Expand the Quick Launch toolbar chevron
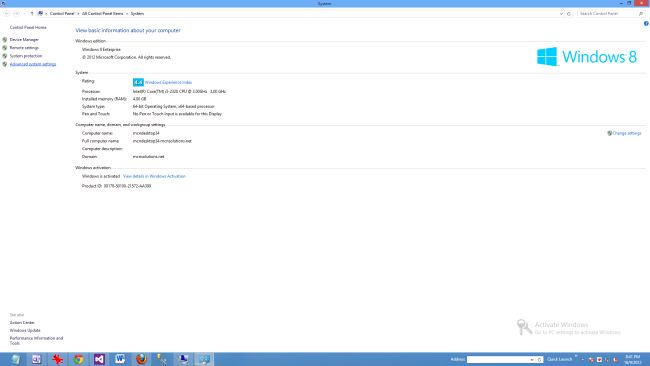Image resolution: width=650 pixels, height=366 pixels. click(576, 356)
